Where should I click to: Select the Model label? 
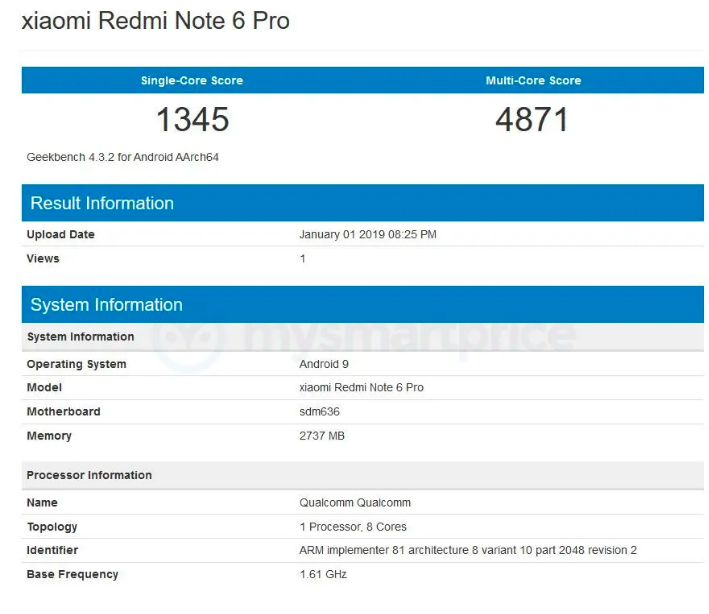click(44, 387)
